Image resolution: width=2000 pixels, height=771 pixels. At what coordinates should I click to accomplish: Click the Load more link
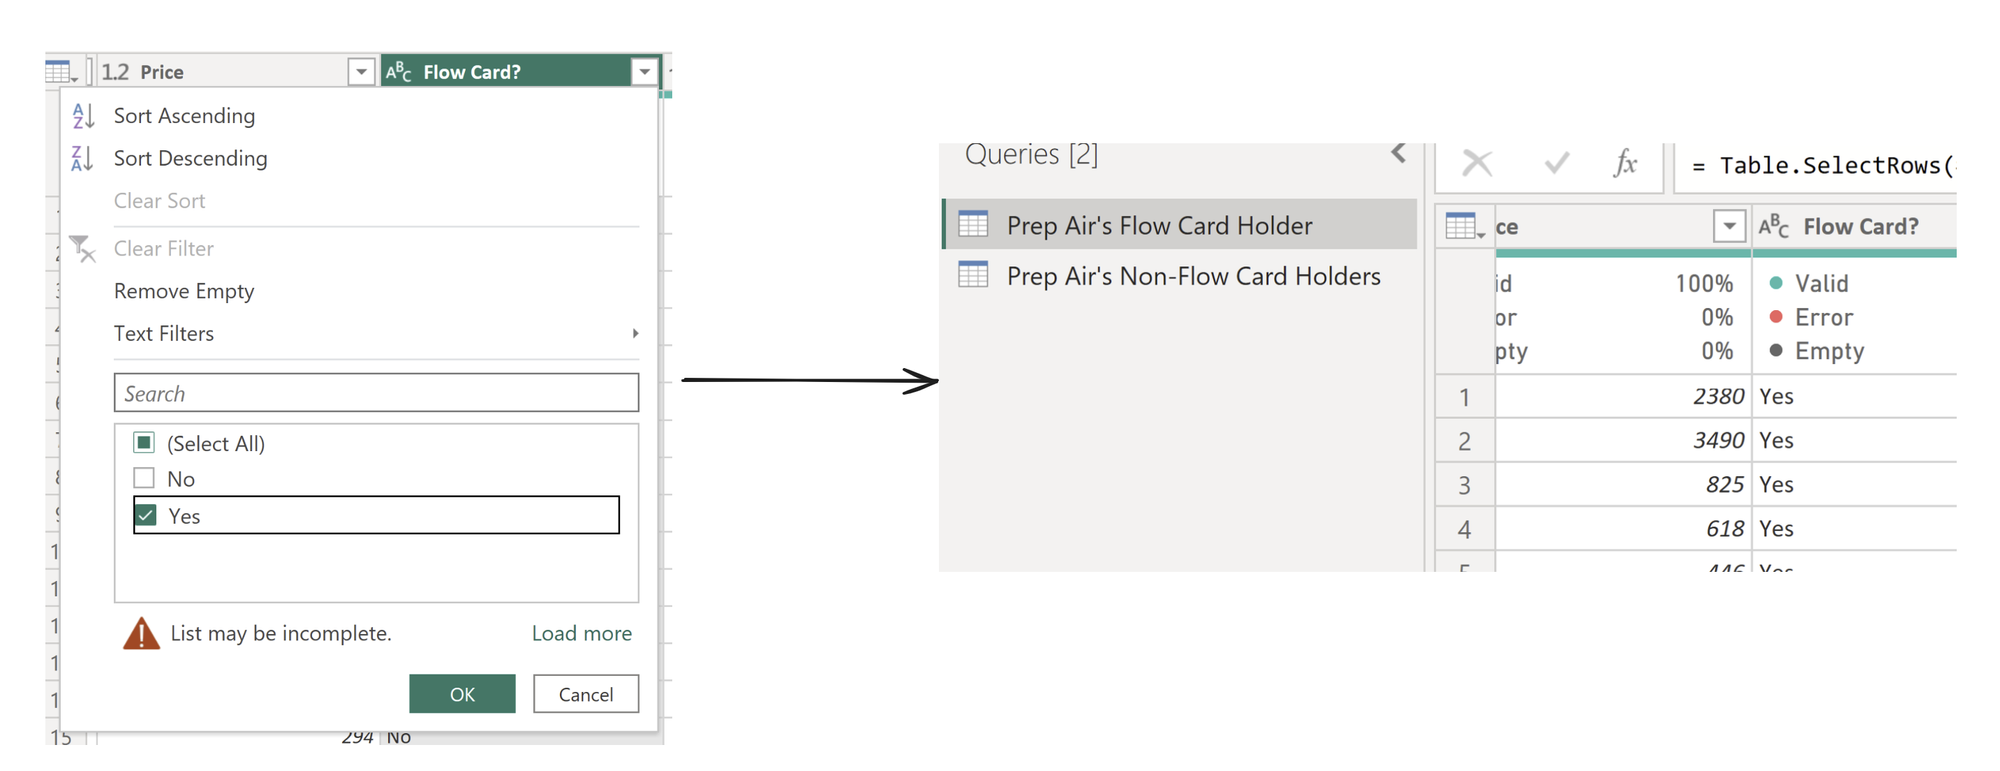tap(581, 633)
